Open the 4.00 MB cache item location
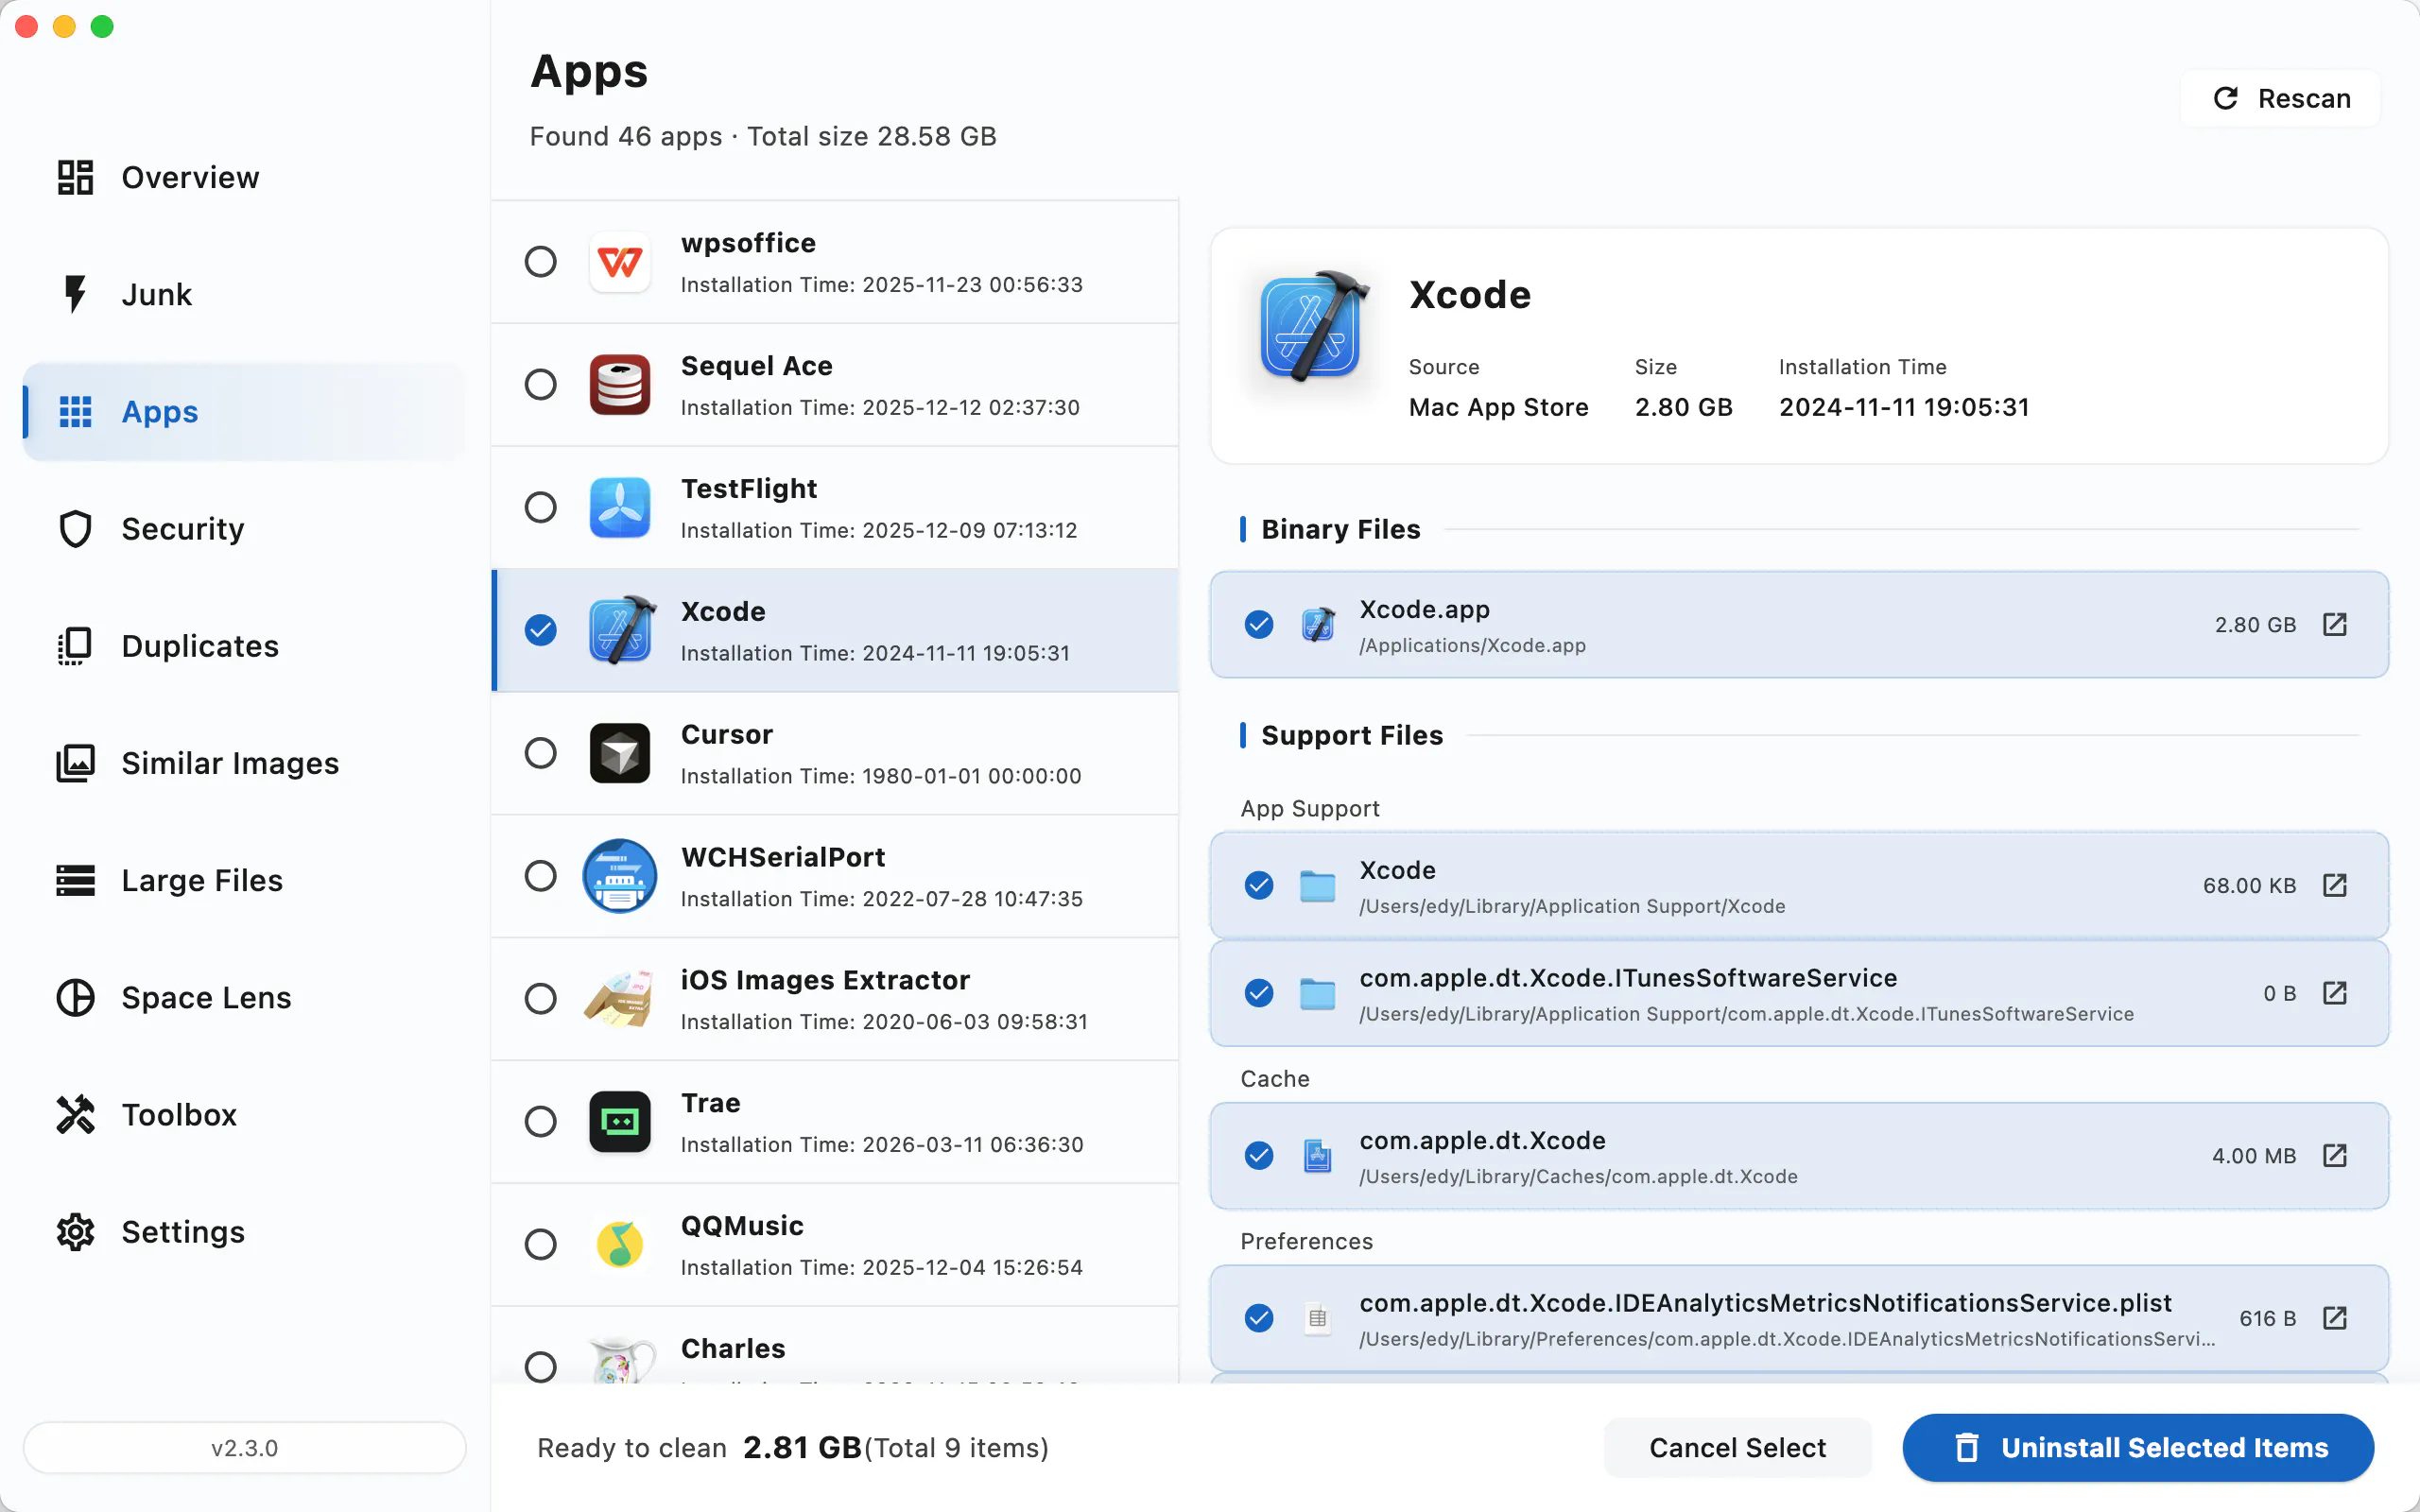Screen dimensions: 2420x1512 click(x=2334, y=1156)
